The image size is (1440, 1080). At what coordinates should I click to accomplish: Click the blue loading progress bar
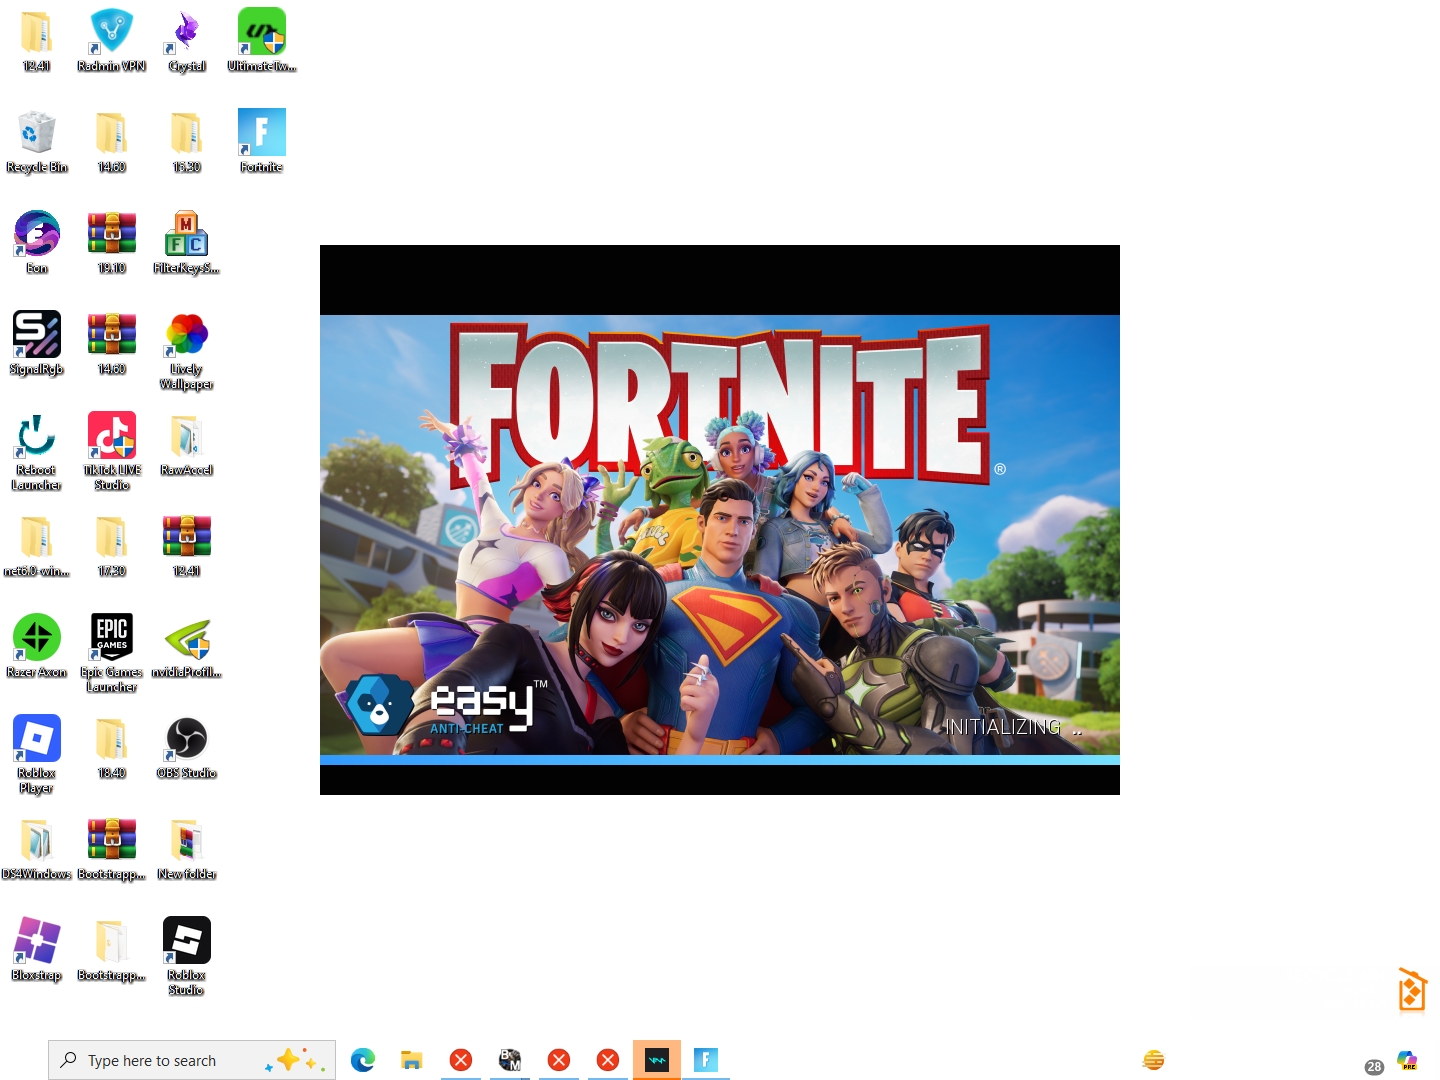720,760
